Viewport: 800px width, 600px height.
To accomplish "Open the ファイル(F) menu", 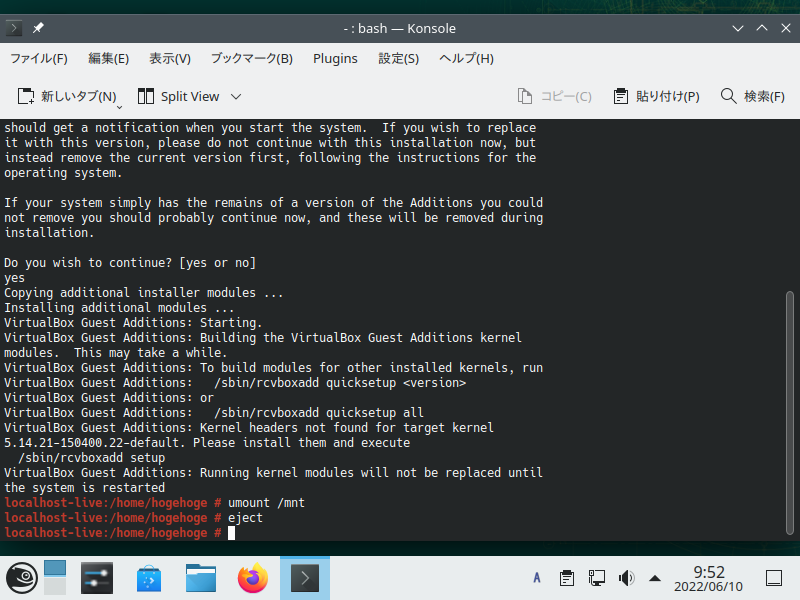I will tap(39, 59).
